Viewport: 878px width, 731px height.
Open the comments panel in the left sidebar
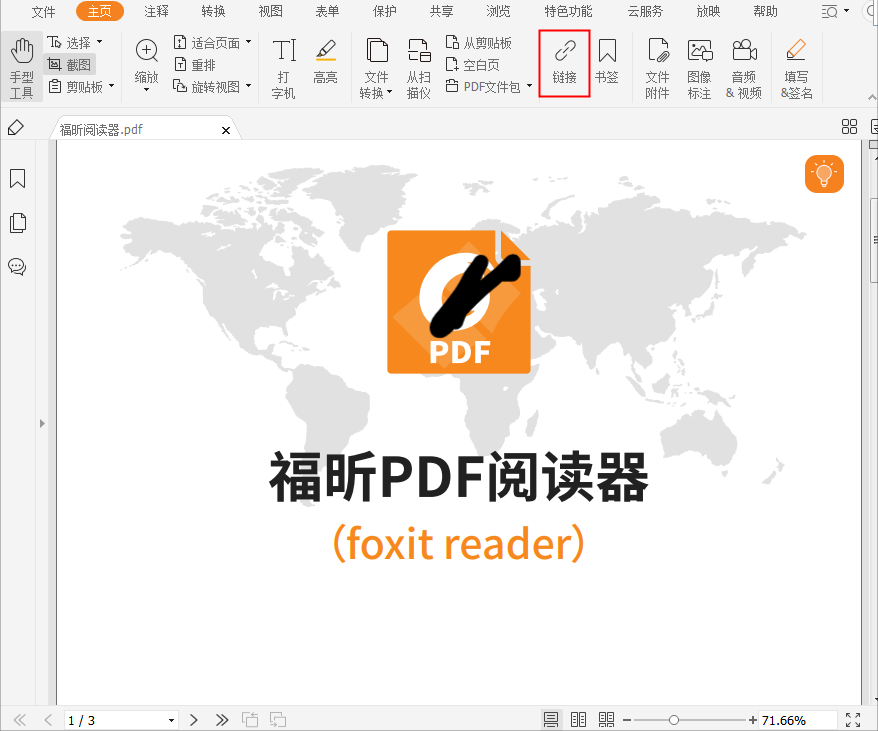tap(17, 267)
